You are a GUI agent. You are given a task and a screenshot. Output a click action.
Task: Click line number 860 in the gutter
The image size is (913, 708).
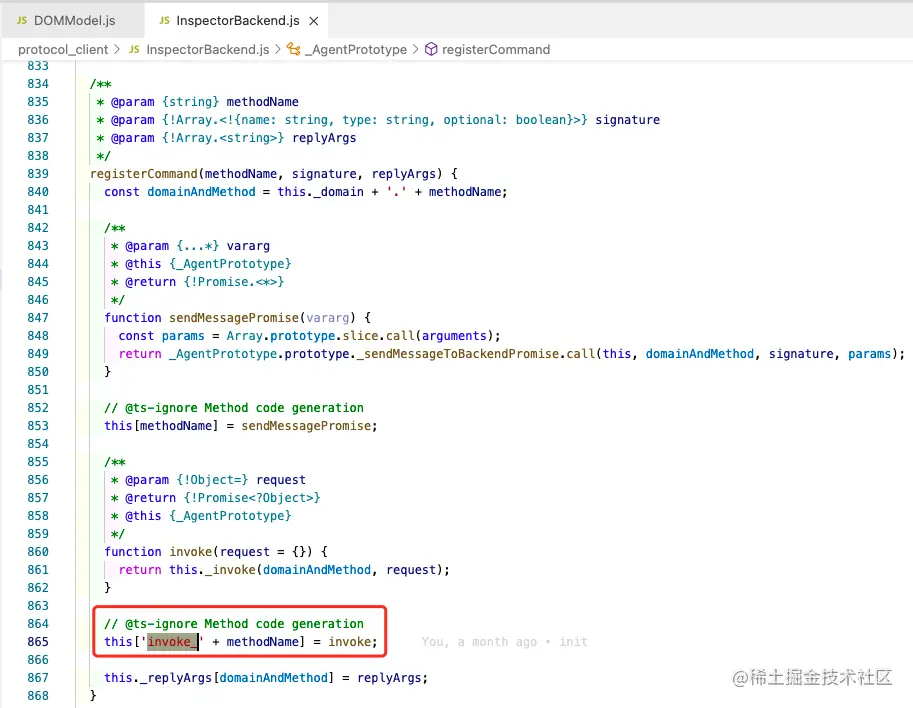point(38,552)
